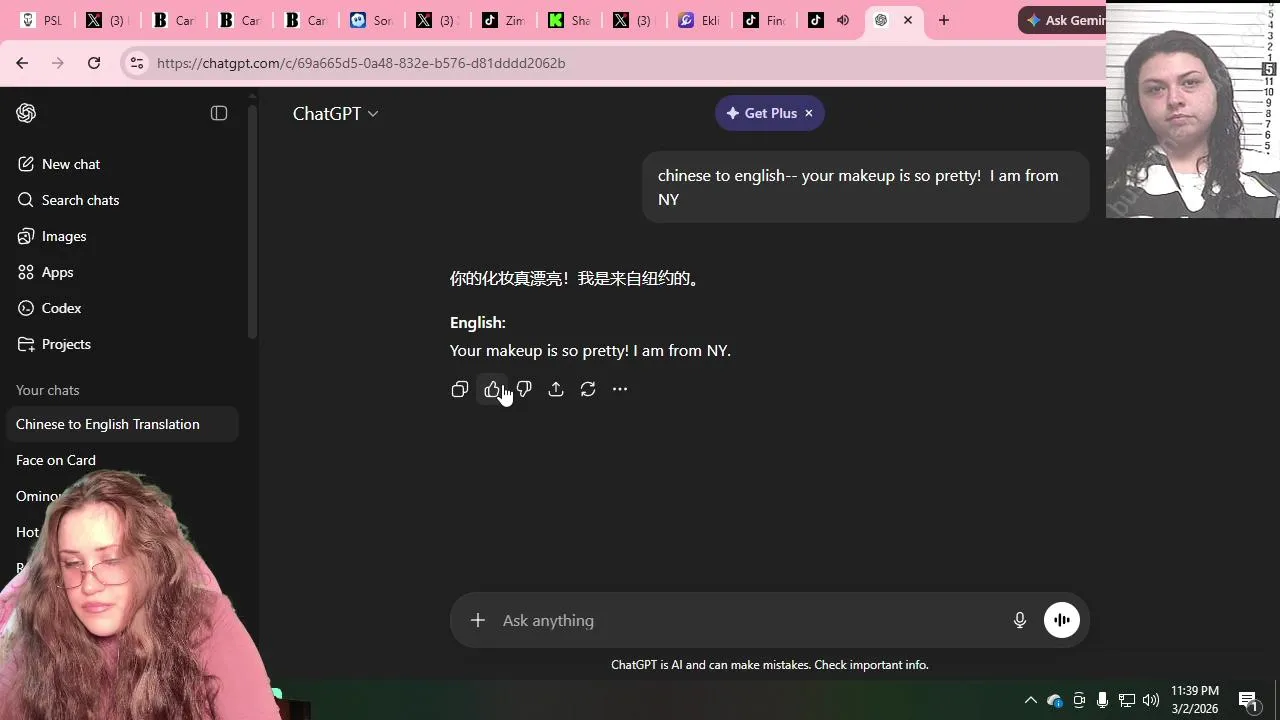1280x720 pixels.
Task: Go forward with the browser forward arrow
Action: click(x=58, y=63)
